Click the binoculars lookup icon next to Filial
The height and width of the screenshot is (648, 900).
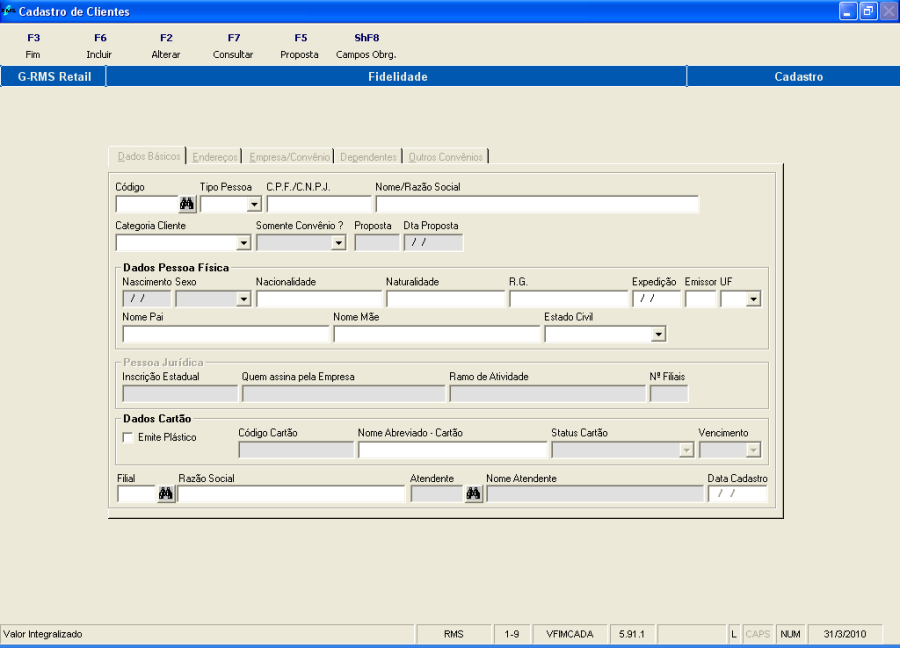tap(166, 494)
